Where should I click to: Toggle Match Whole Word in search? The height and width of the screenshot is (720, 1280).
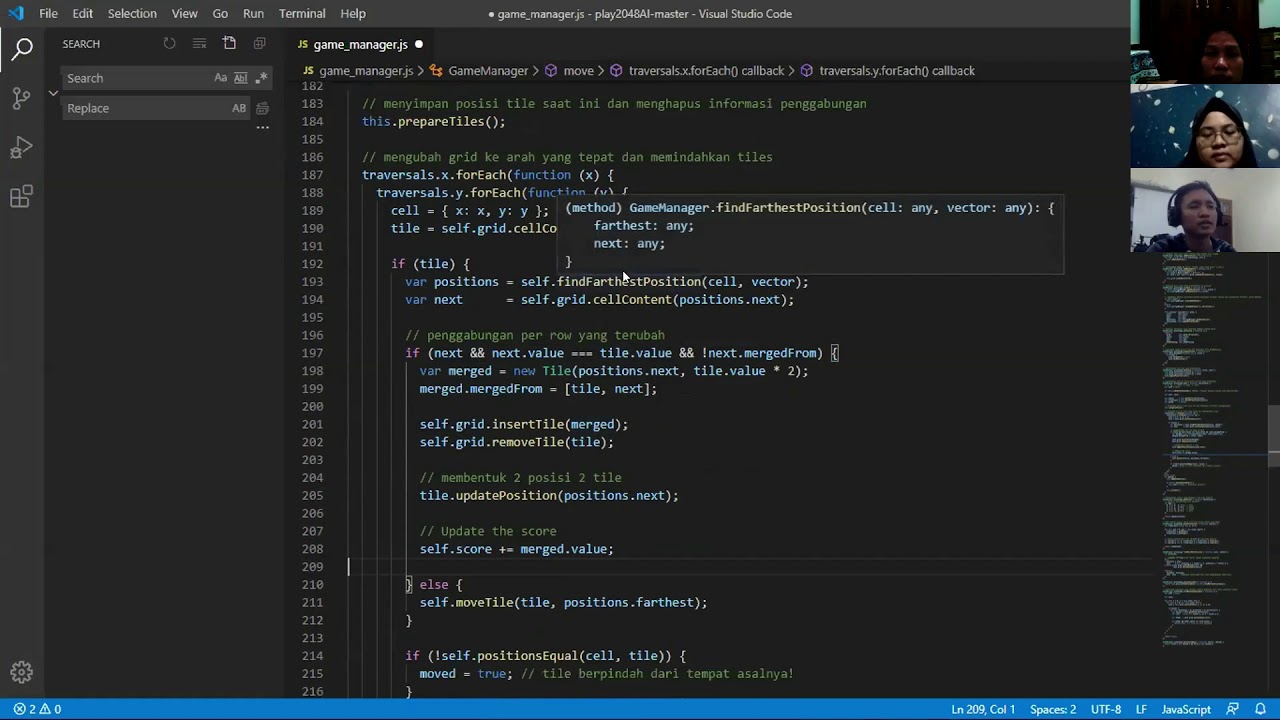tap(241, 78)
